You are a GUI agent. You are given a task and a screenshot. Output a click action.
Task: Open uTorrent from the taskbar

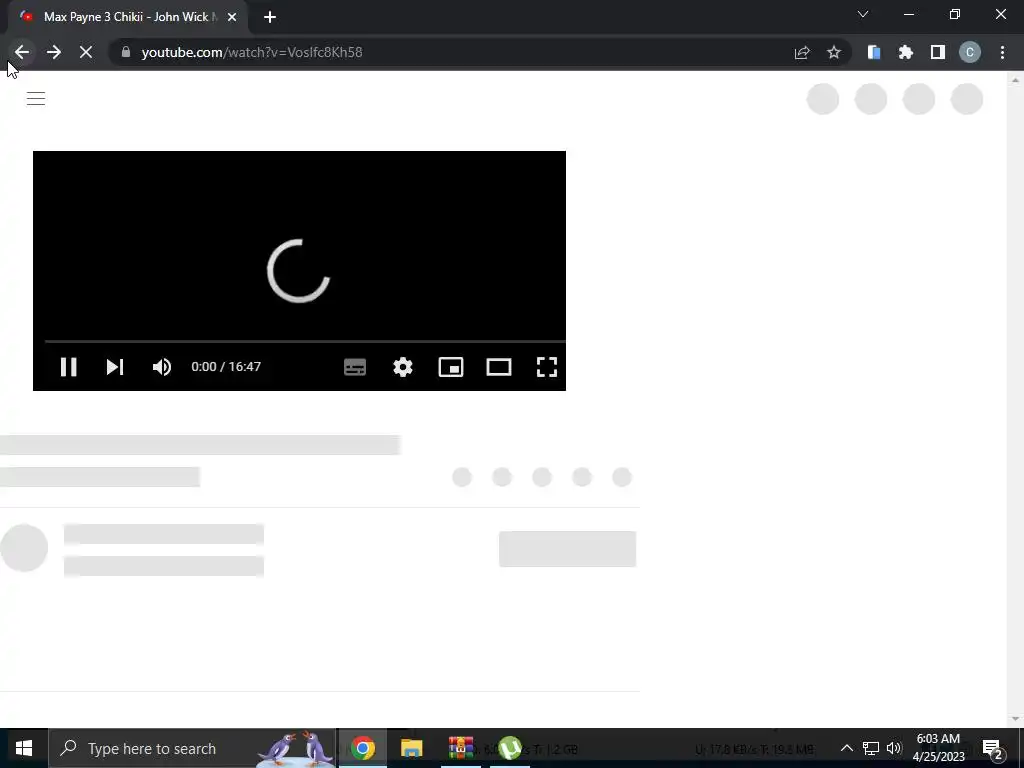tap(510, 748)
